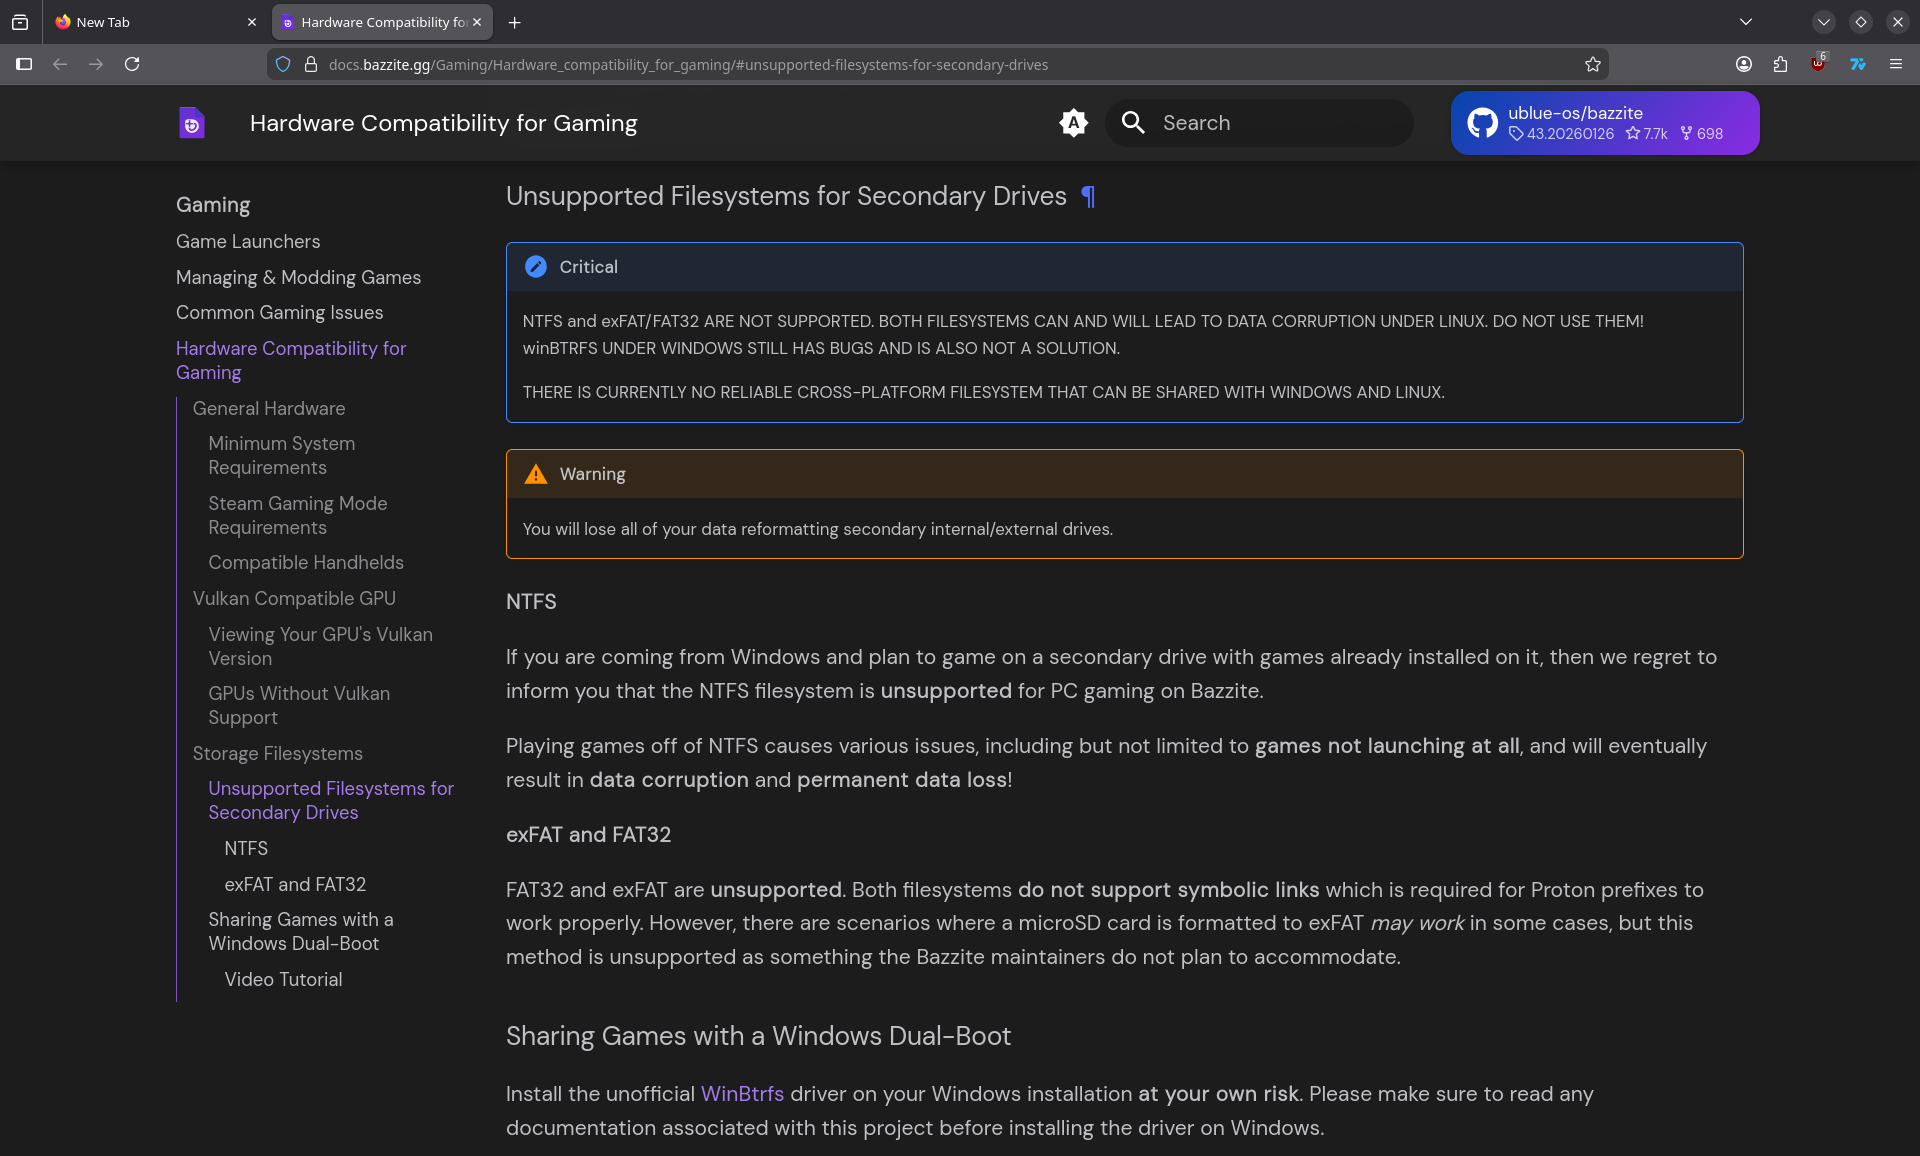Open Firefox View in the tab bar
This screenshot has width=1920, height=1156.
tap(20, 21)
